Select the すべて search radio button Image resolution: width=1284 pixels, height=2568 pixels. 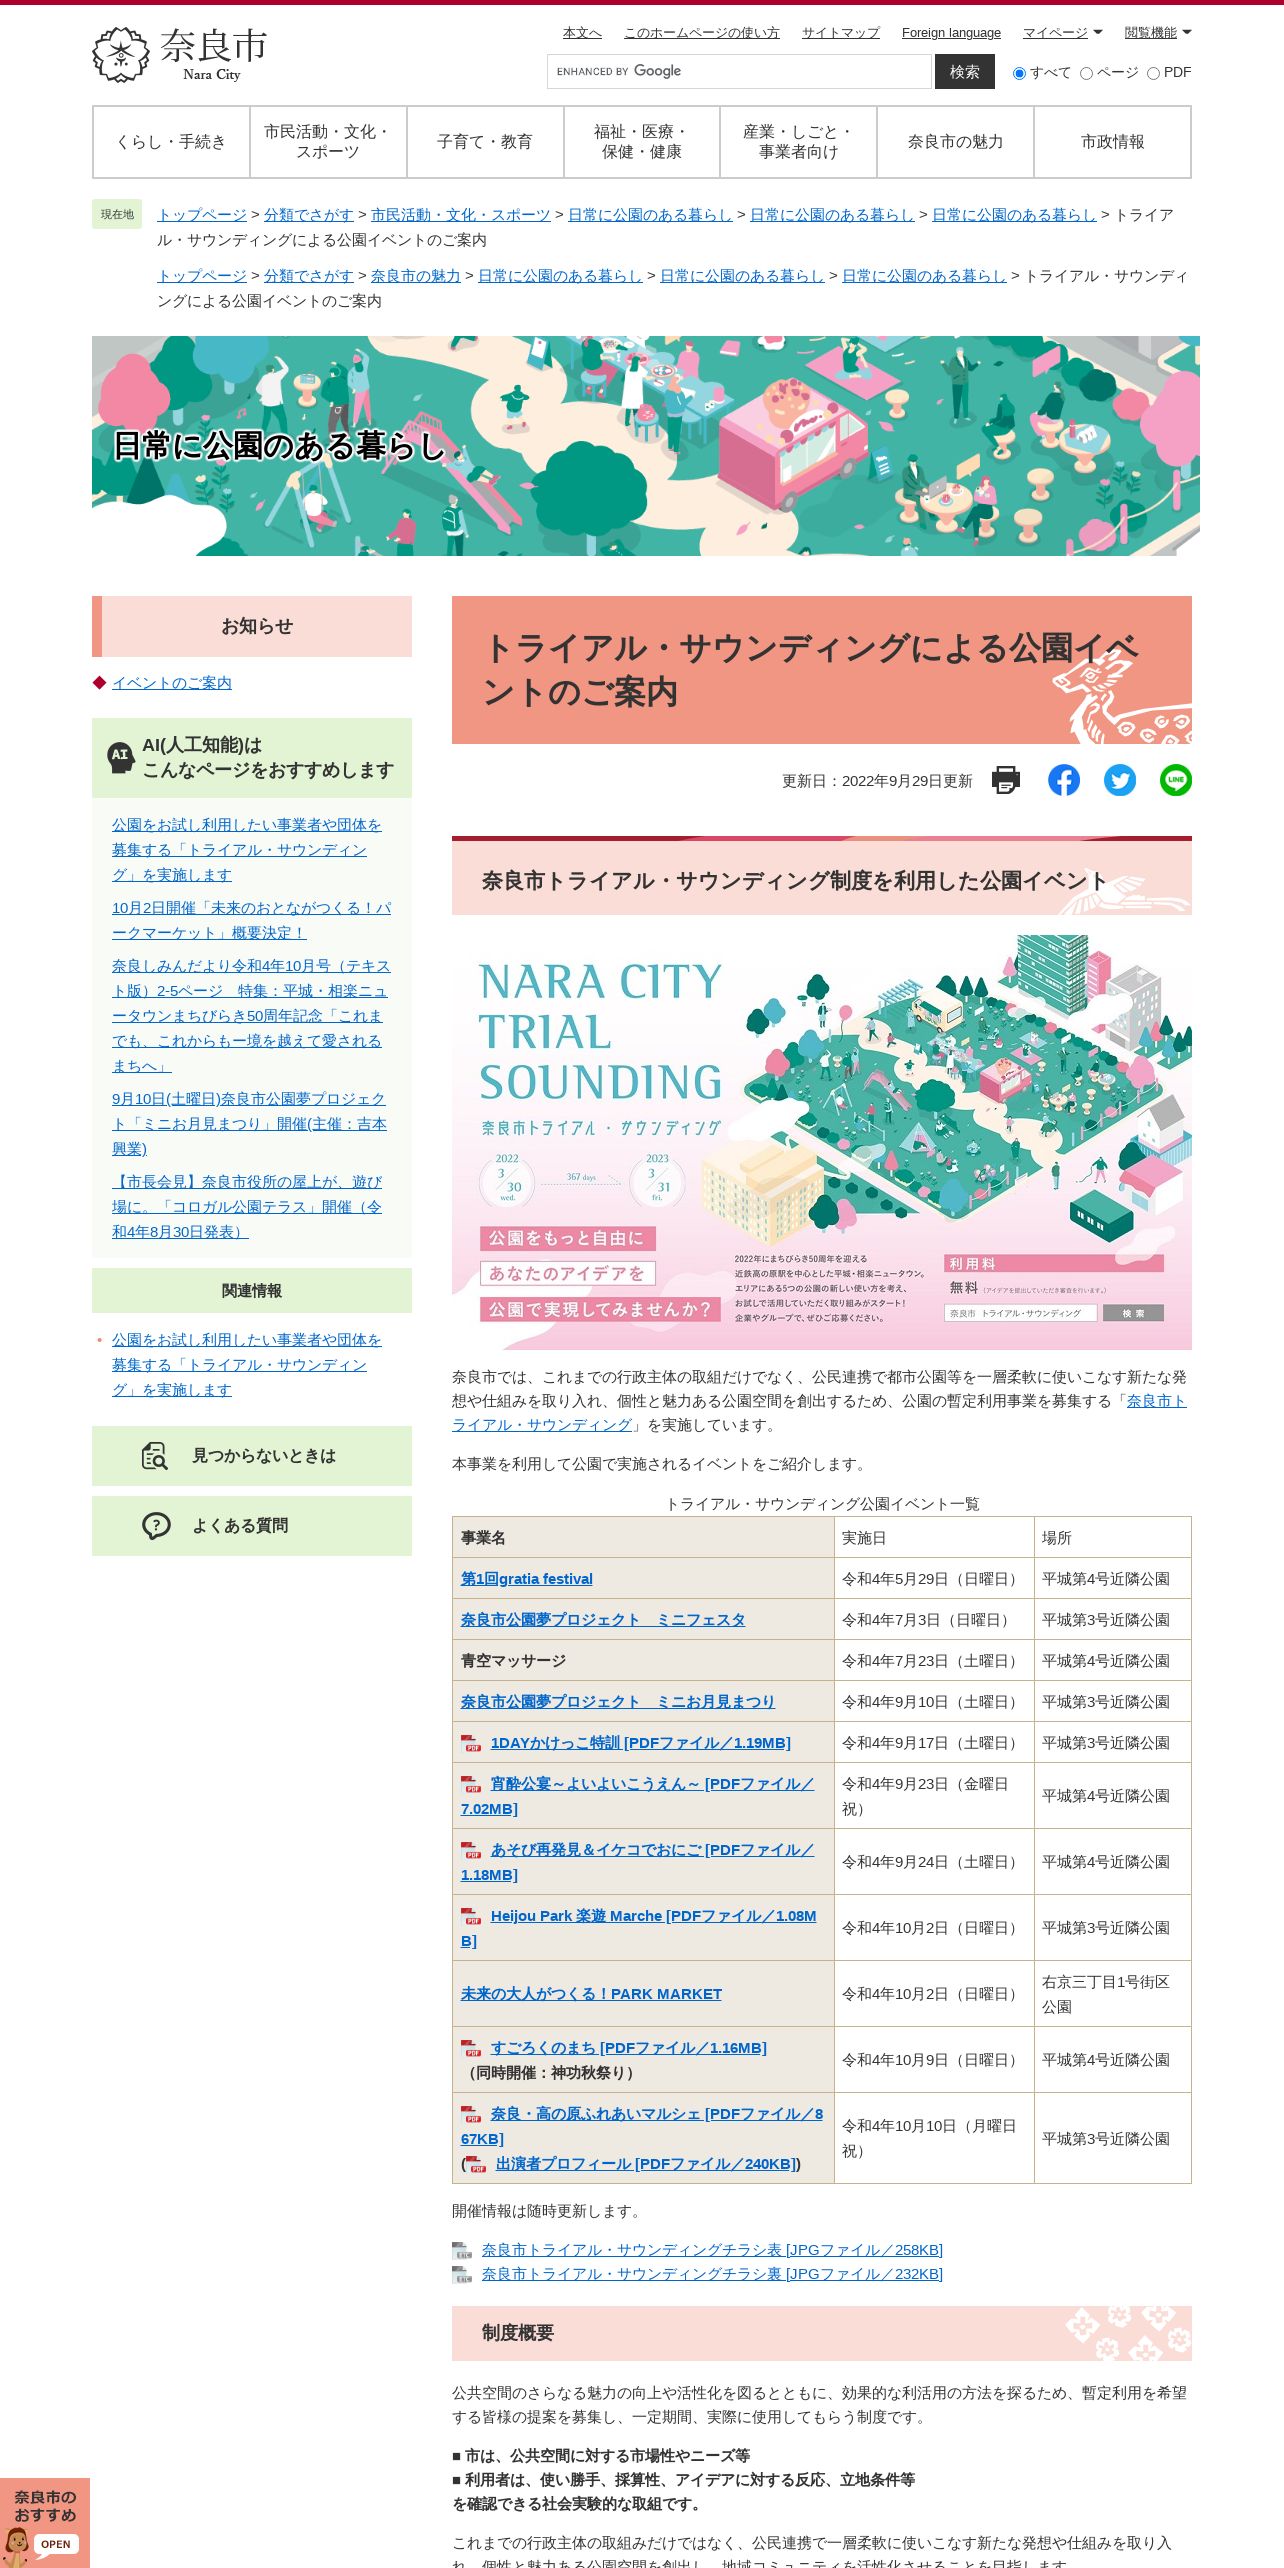coord(1019,73)
